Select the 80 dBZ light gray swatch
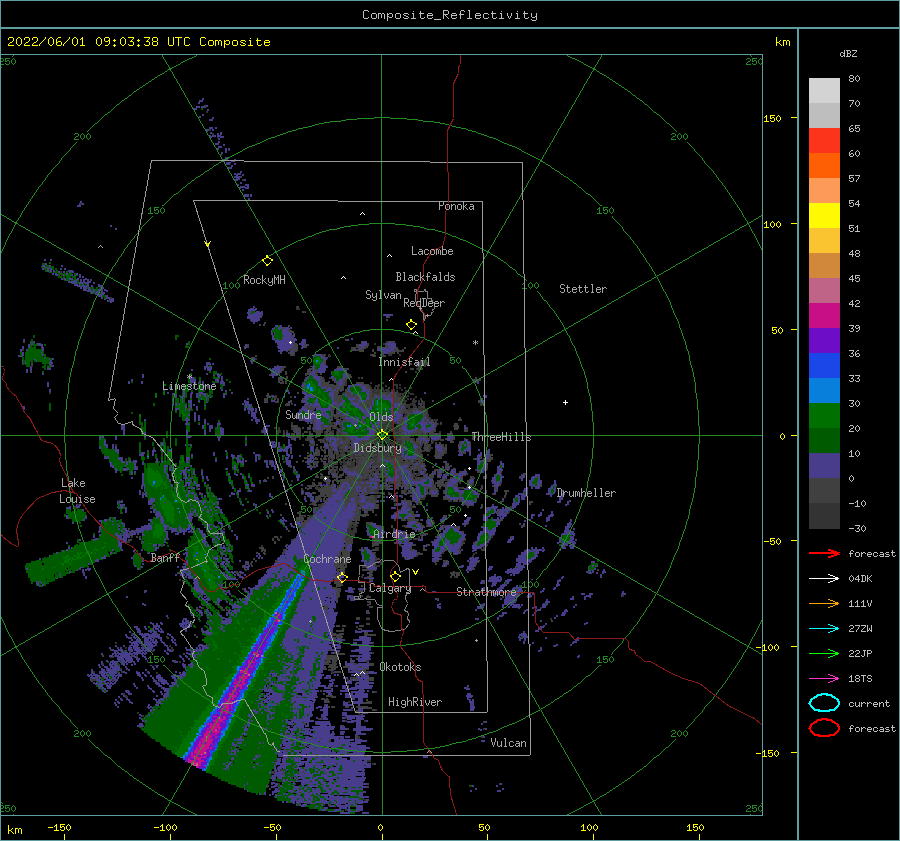Screen dimensions: 900x841 824,90
